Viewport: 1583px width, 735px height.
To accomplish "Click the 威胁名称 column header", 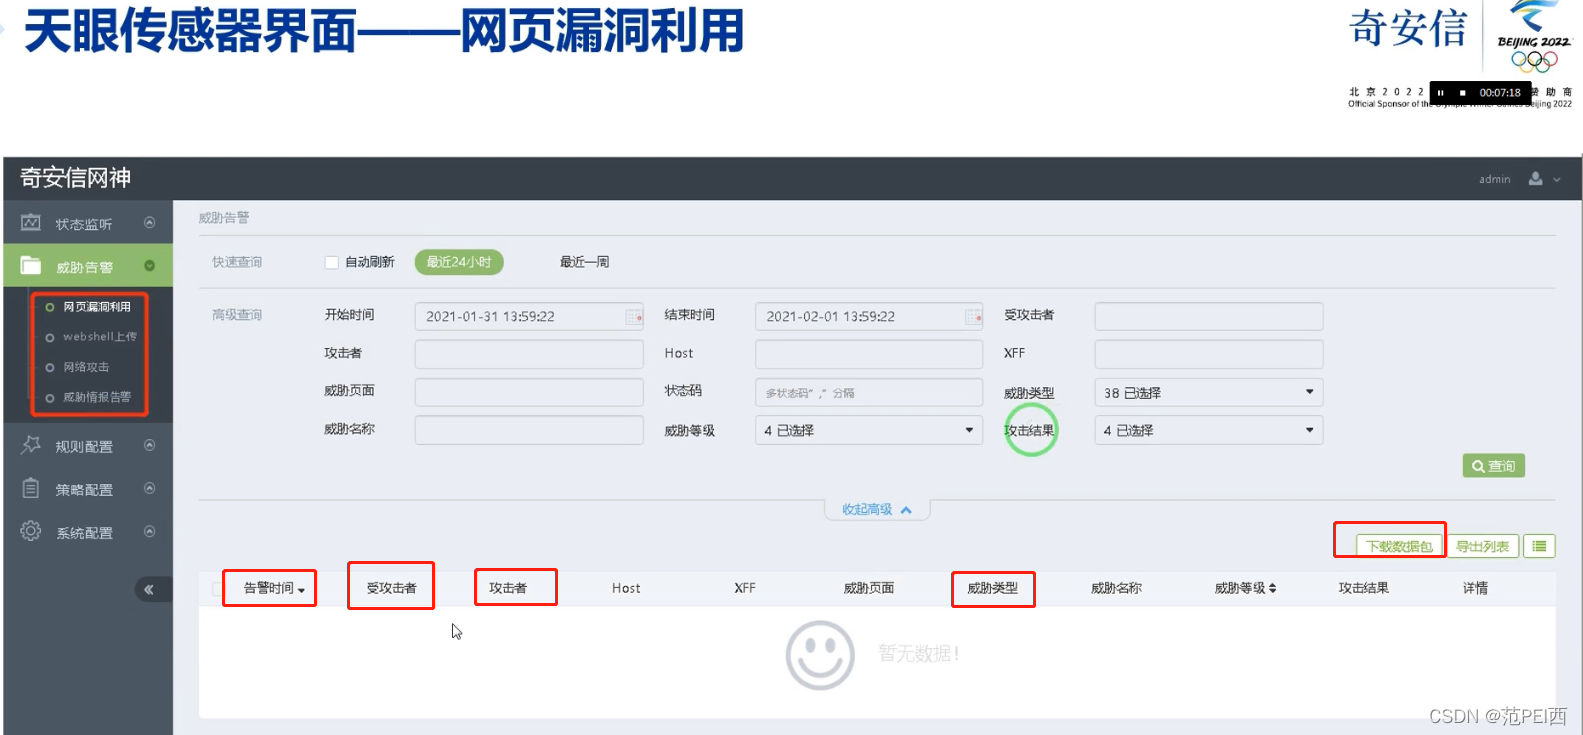I will pyautogui.click(x=1116, y=588).
